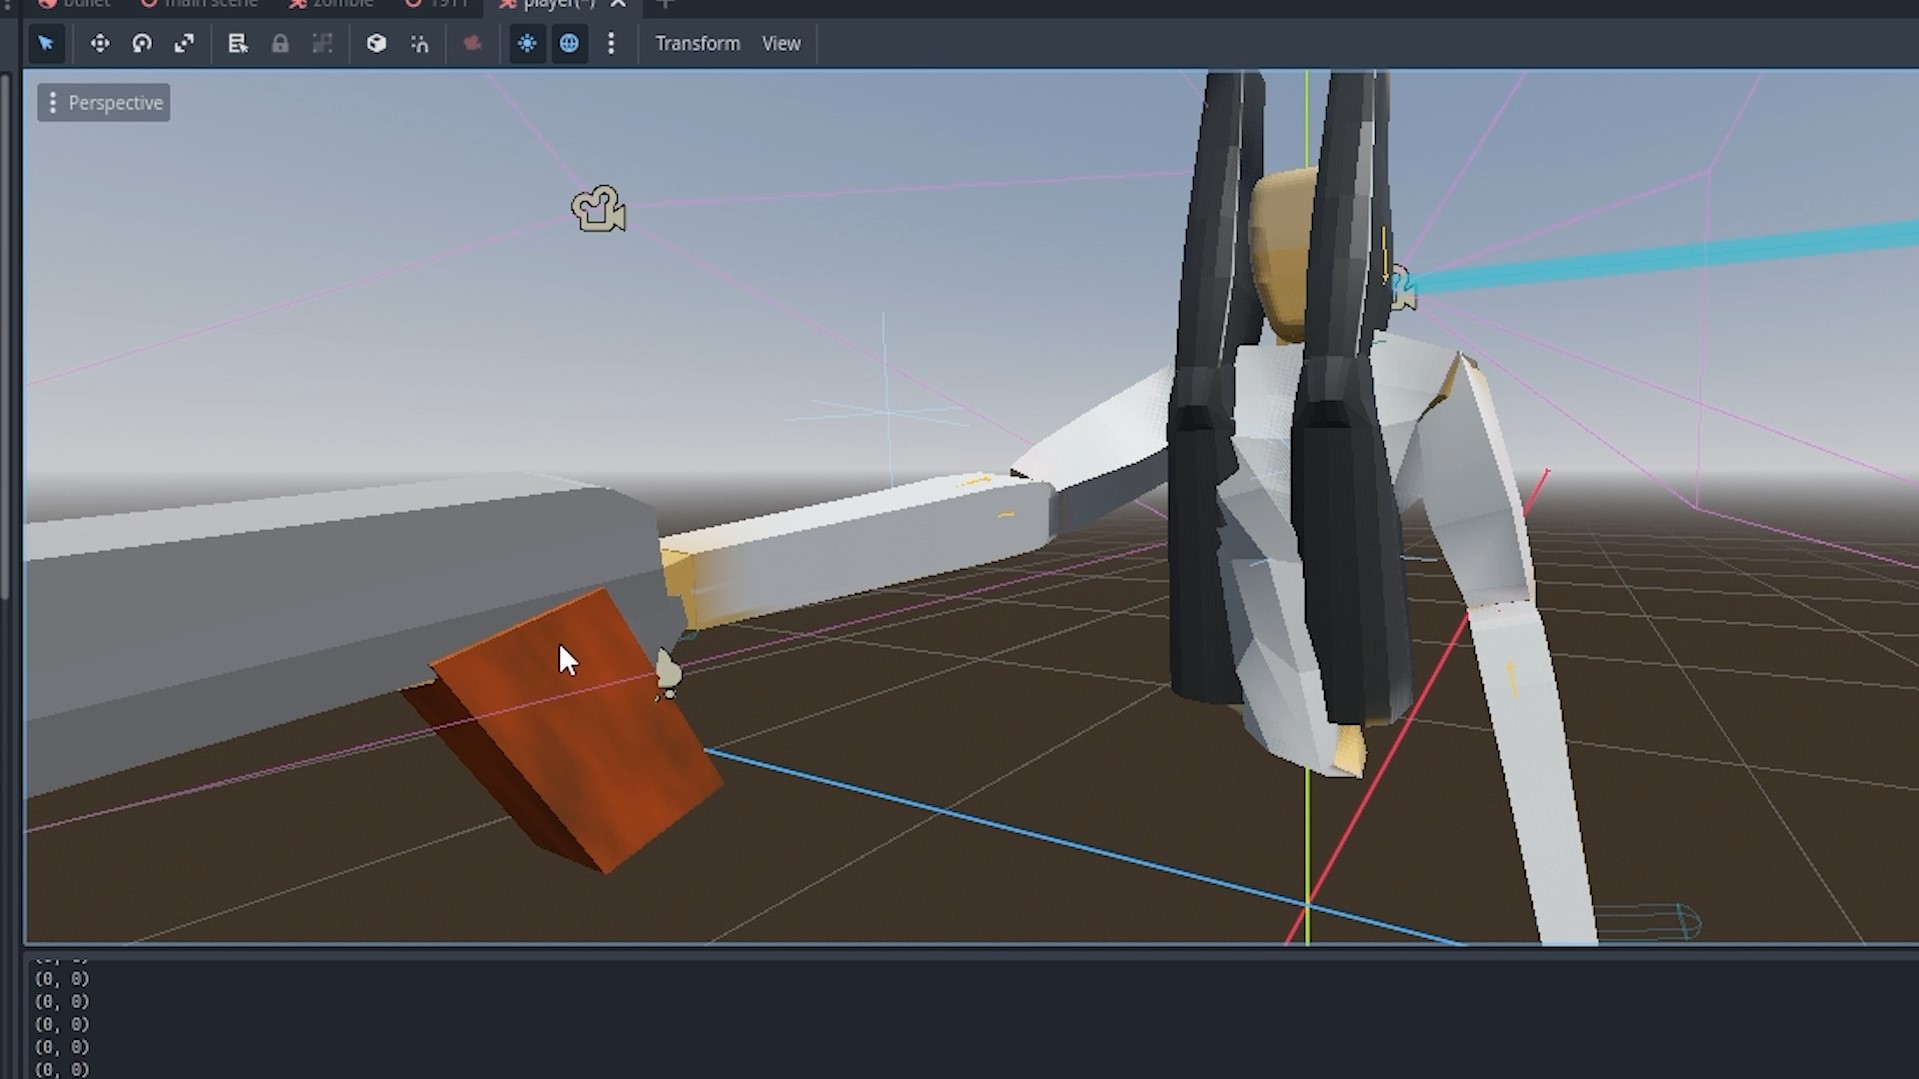This screenshot has width=1919, height=1079.
Task: Open the list-select nodes tool
Action: 237,43
